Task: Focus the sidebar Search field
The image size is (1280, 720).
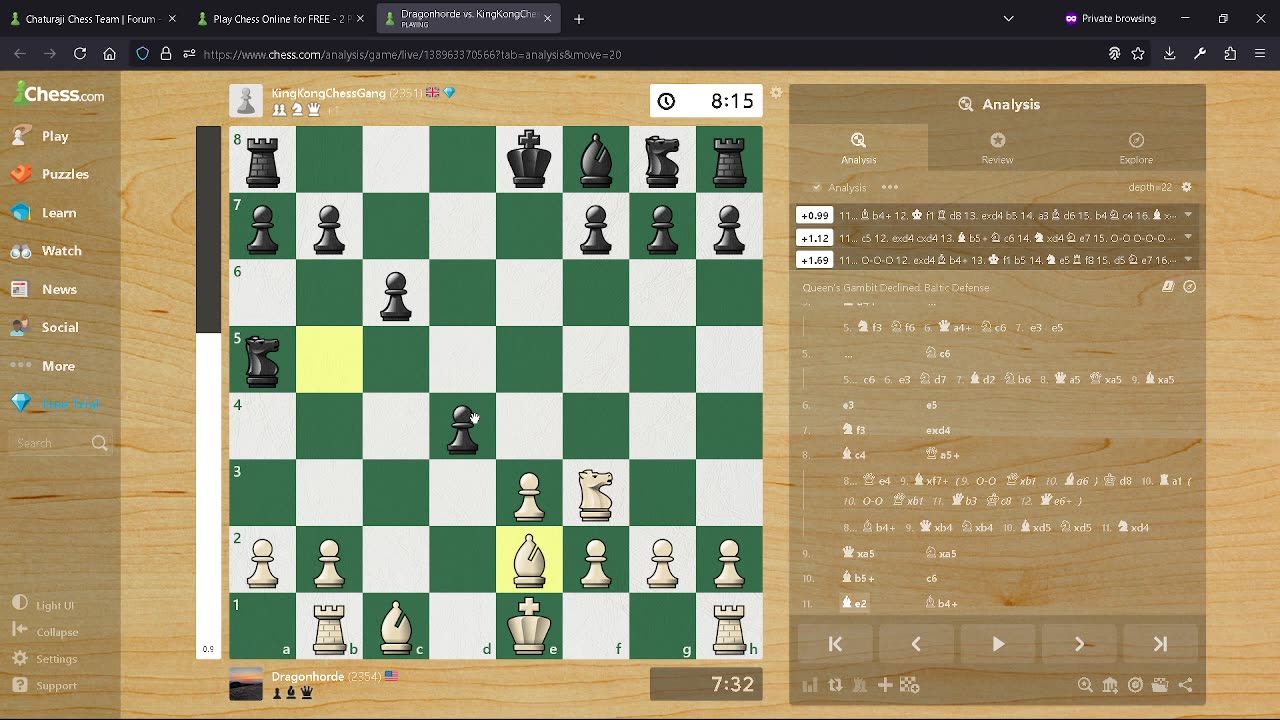Action: coord(62,443)
